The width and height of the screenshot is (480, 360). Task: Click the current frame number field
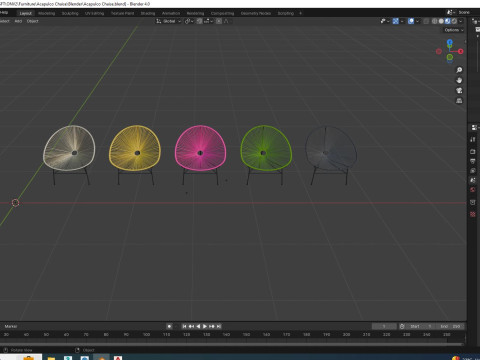click(x=384, y=326)
